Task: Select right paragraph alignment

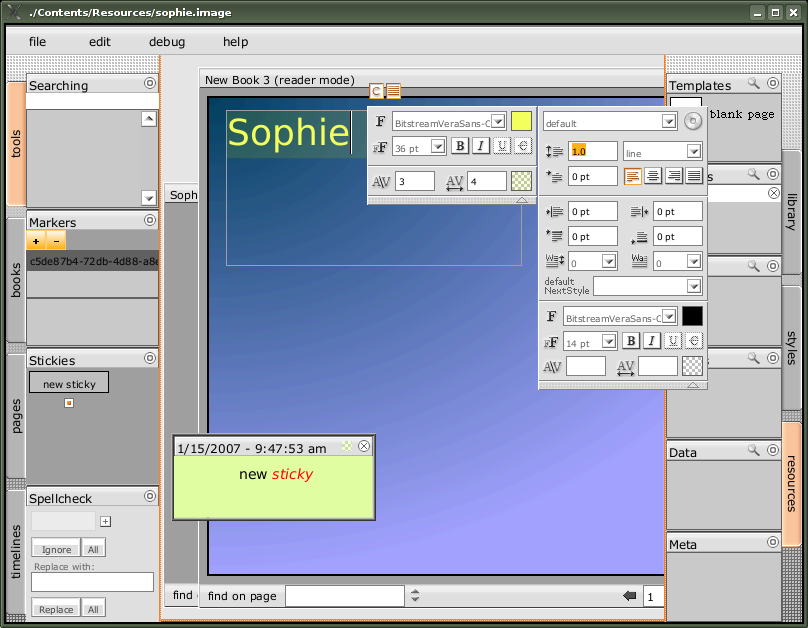Action: [674, 176]
